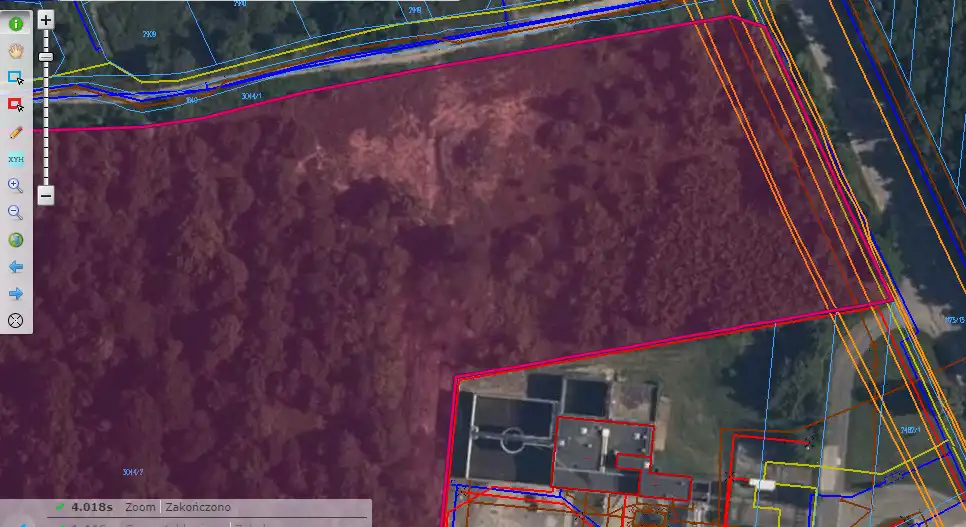
Task: Choose the blue rectangle selection tool
Action: (16, 78)
